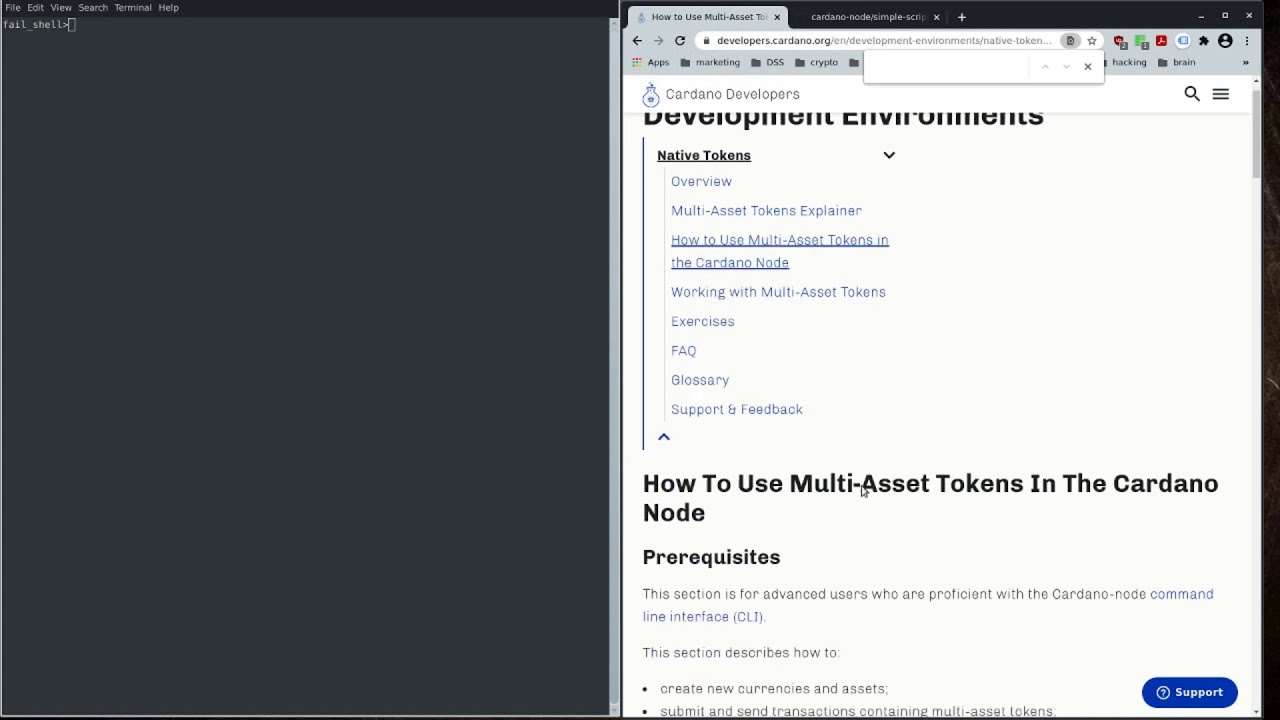Click the site lock icon in address bar
The height and width of the screenshot is (720, 1280).
[x=706, y=41]
